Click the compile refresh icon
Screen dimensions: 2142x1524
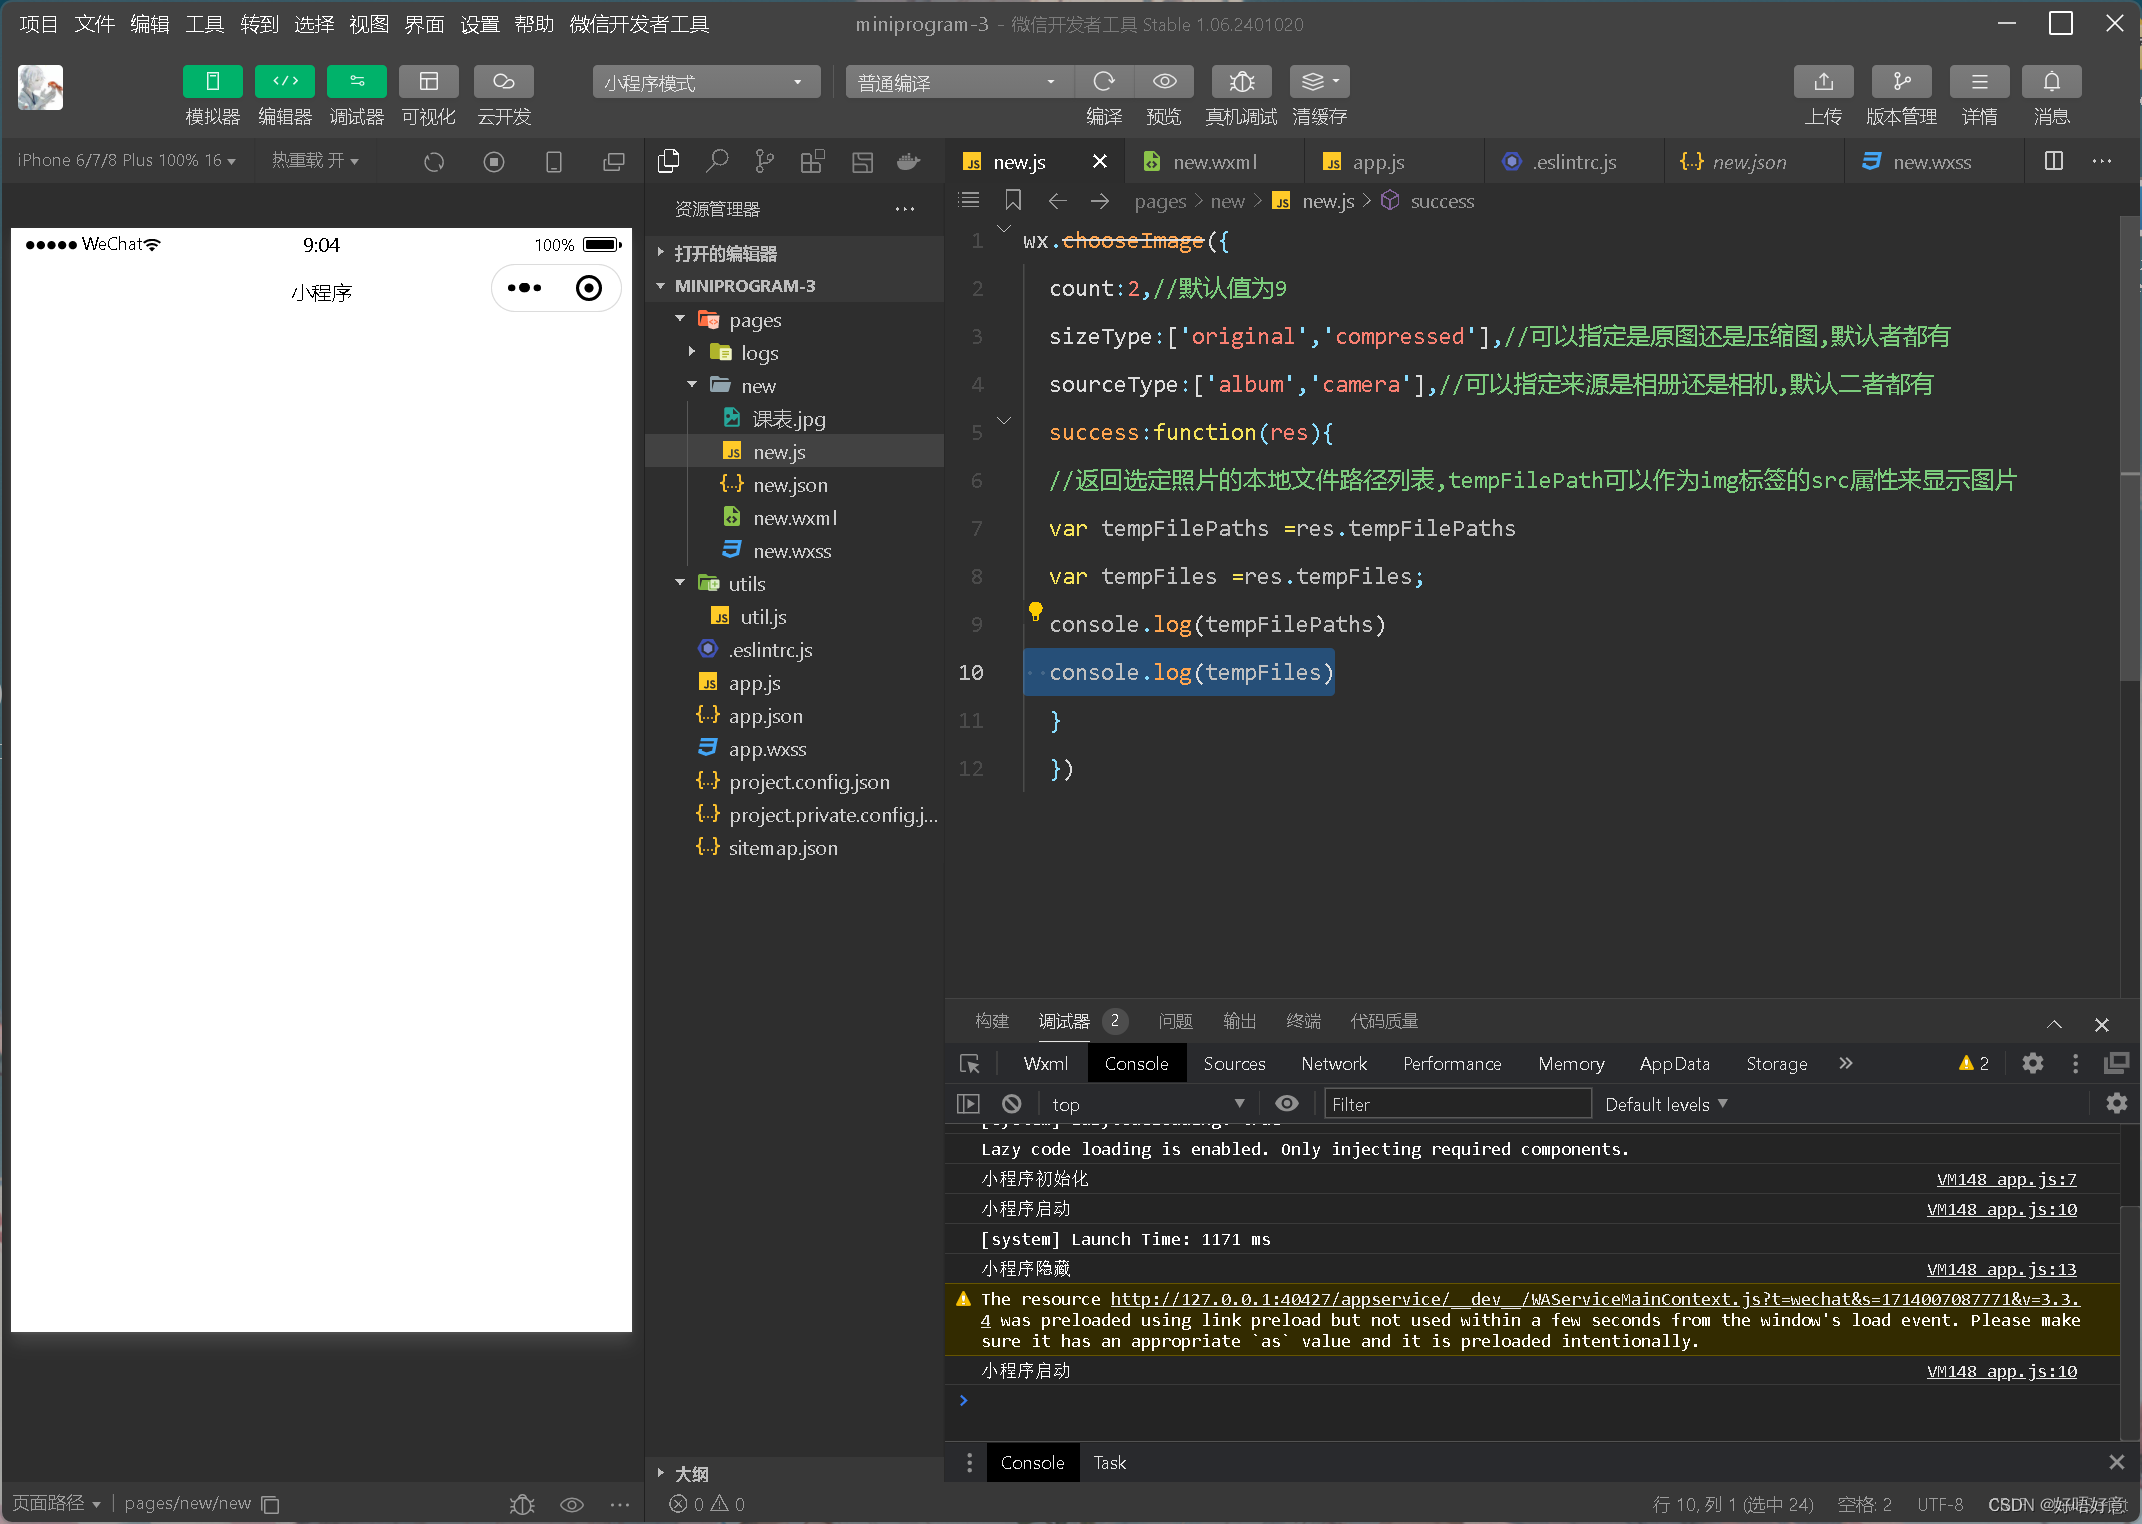[1103, 82]
